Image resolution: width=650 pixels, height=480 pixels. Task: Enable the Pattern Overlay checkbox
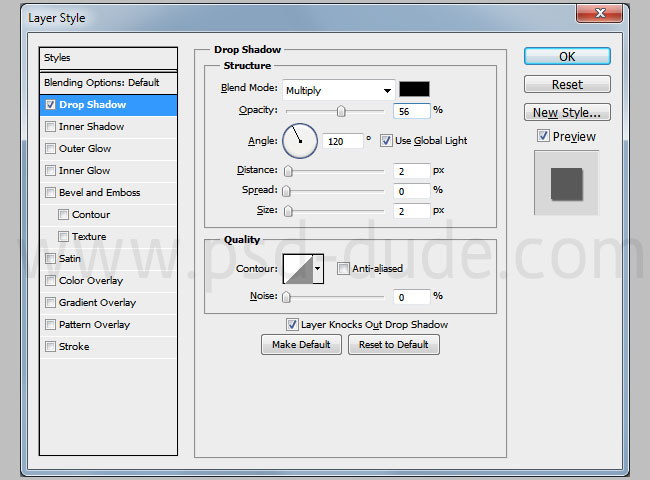(x=50, y=324)
